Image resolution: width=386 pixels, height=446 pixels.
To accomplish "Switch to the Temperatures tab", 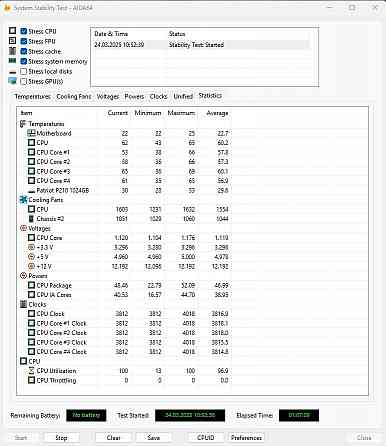I will [32, 96].
